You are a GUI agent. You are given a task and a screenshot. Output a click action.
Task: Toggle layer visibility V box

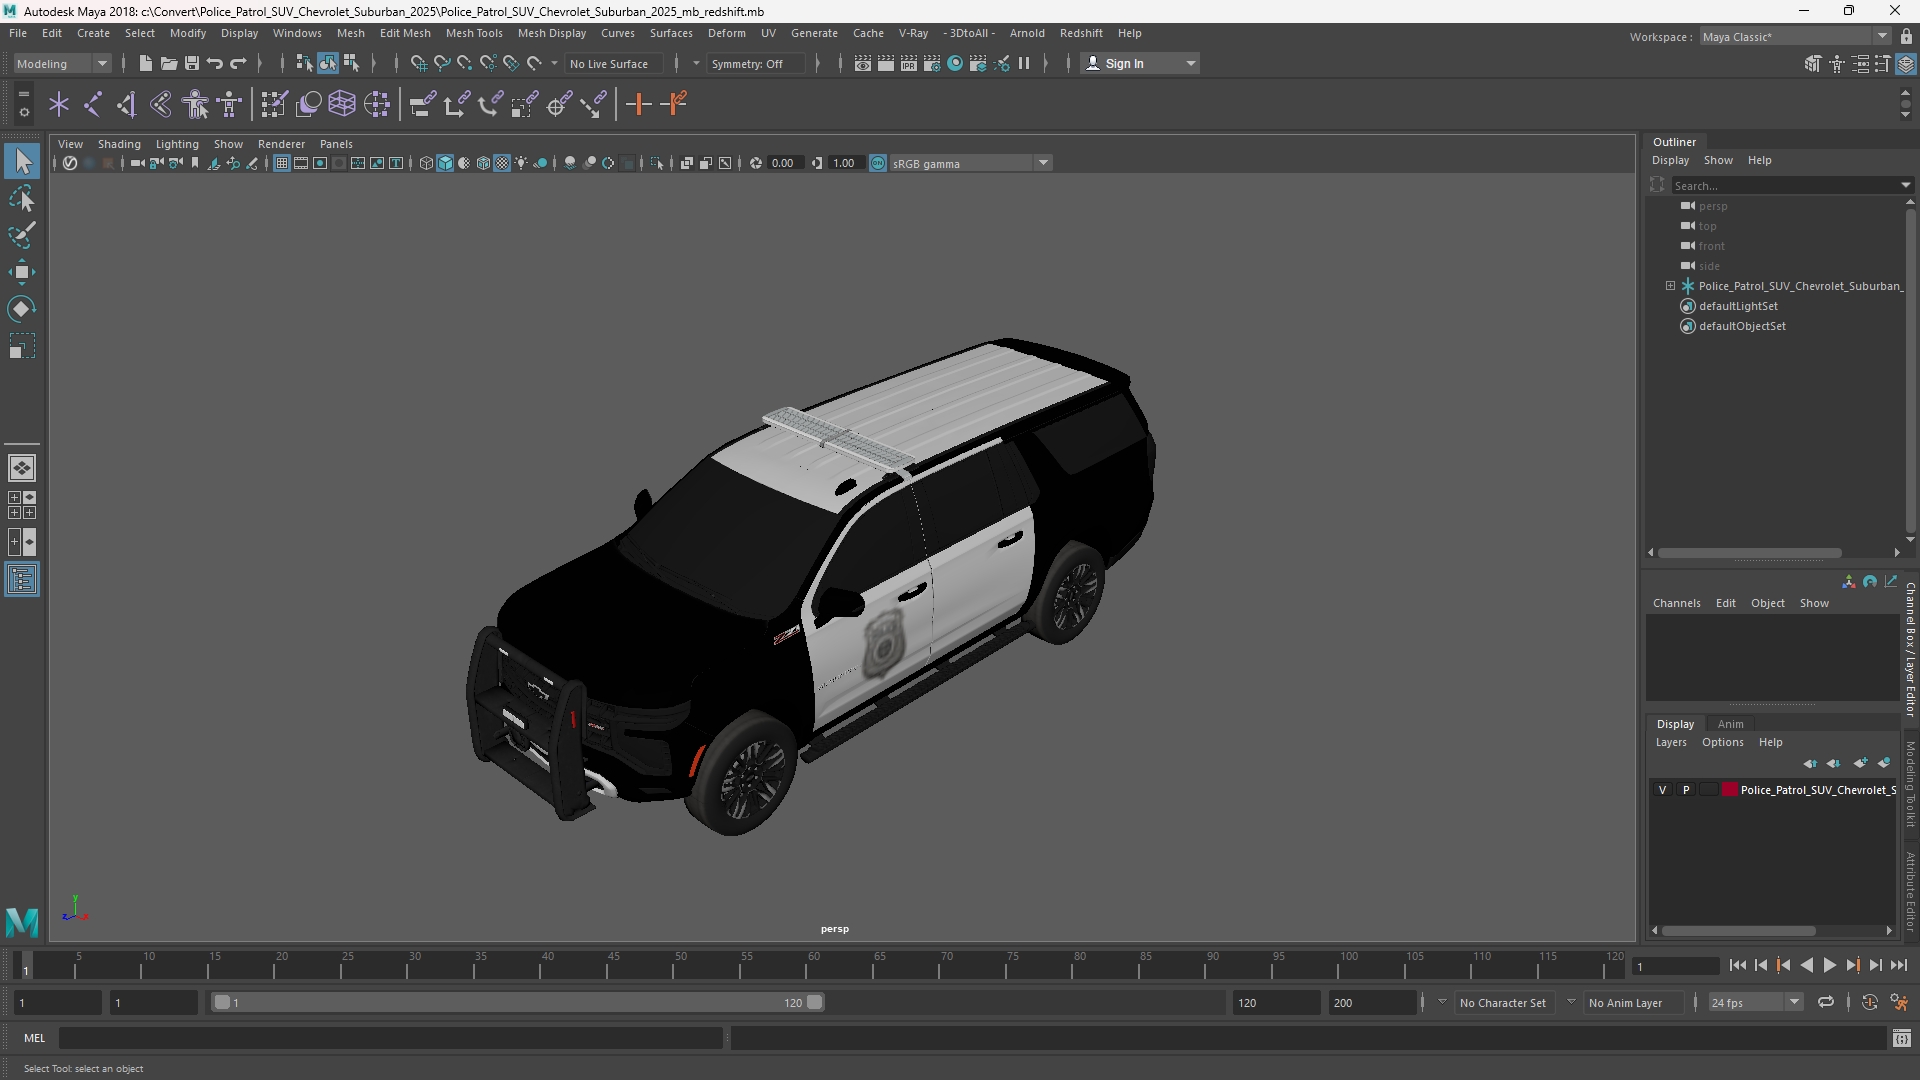1663,790
